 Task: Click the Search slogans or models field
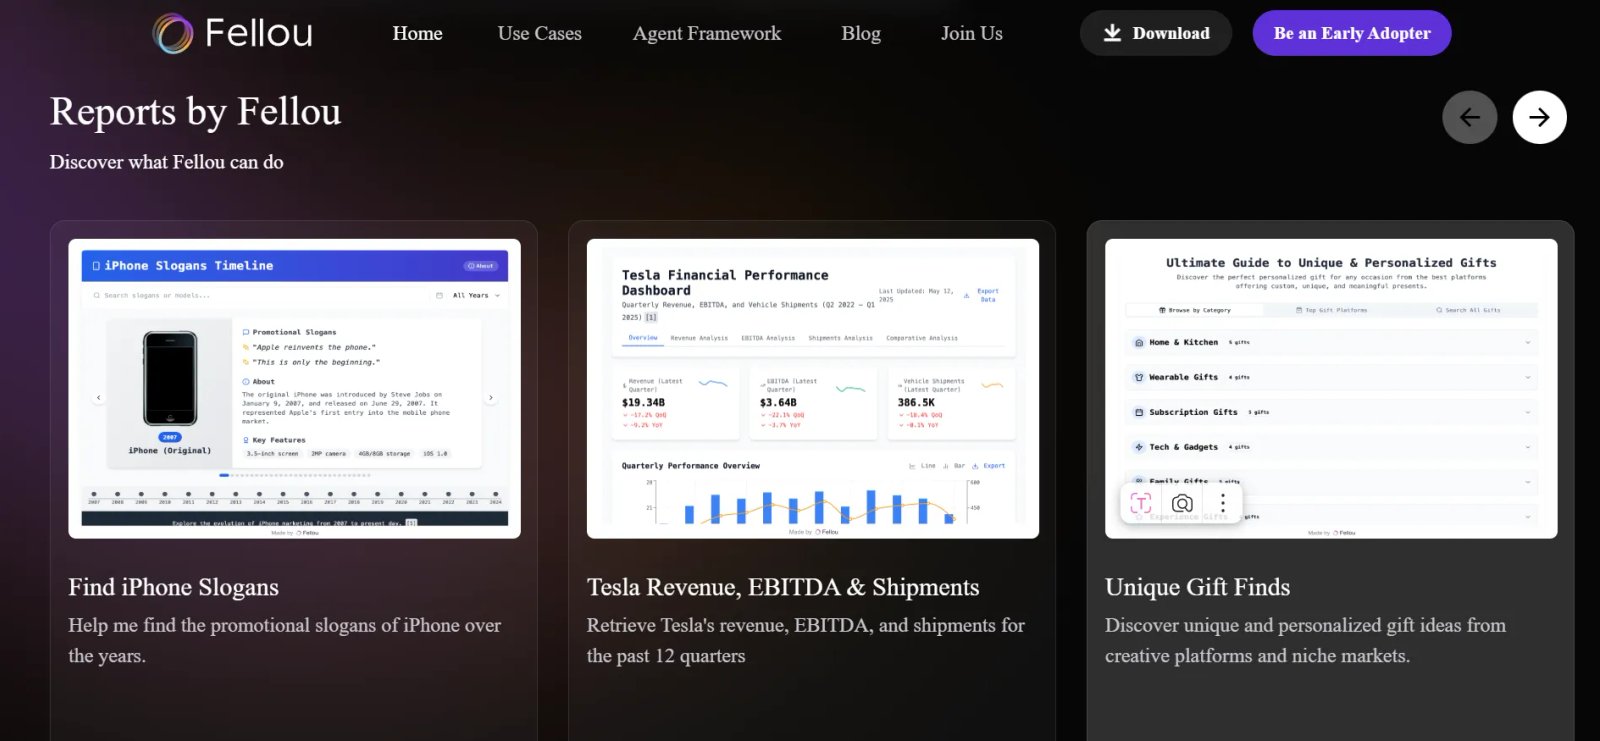point(255,295)
